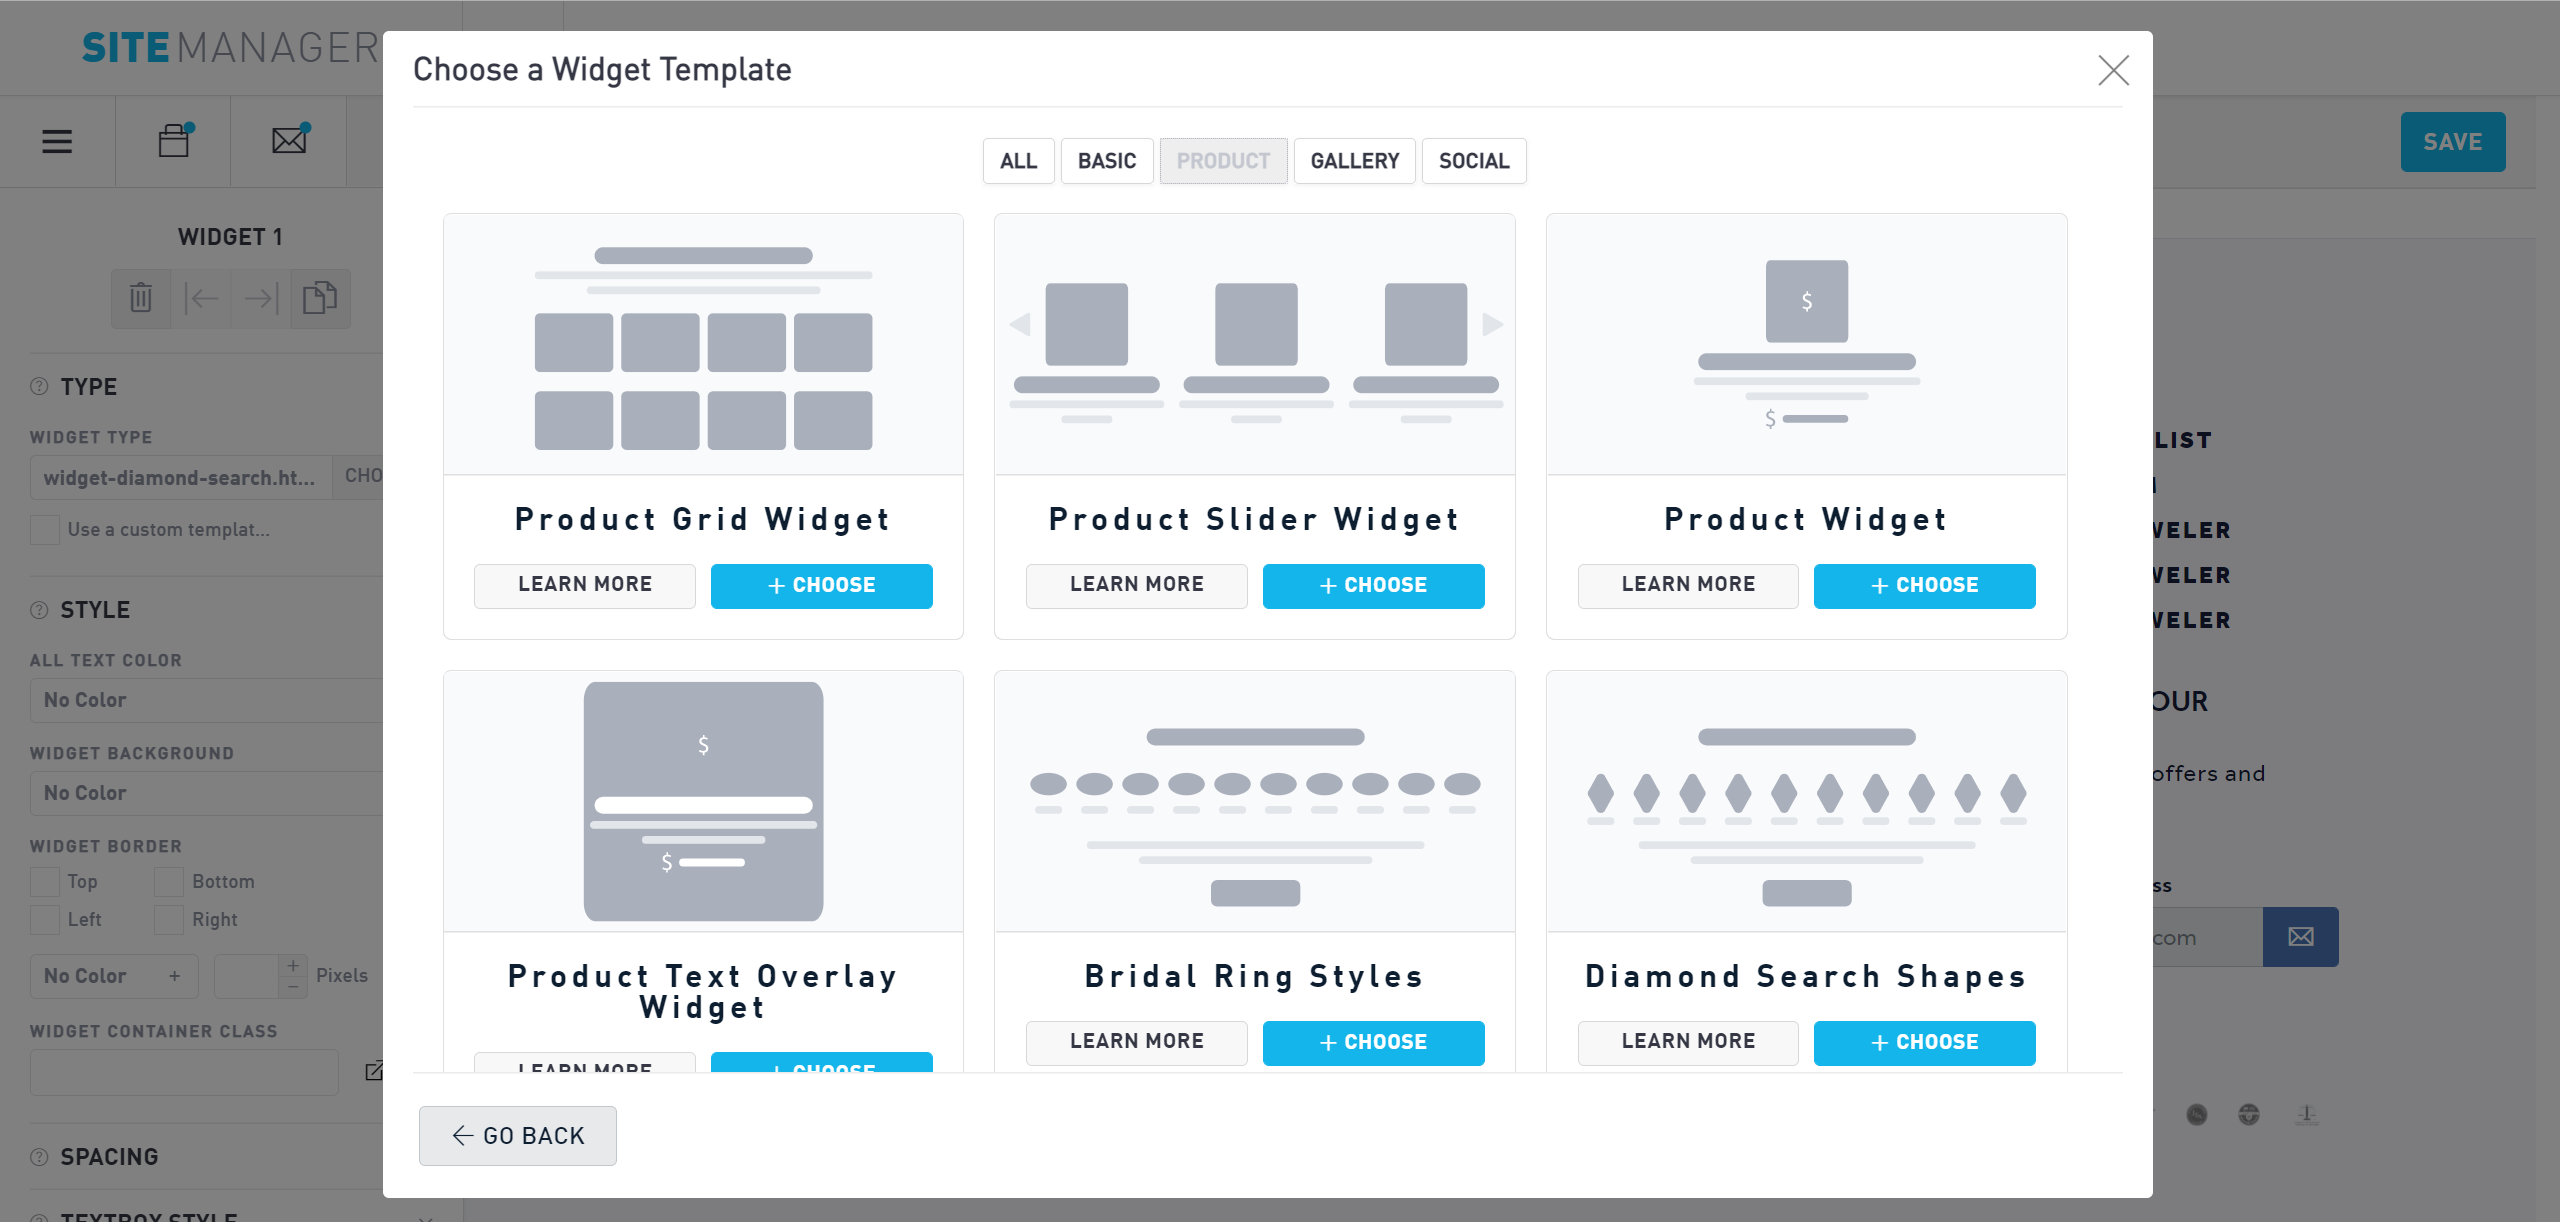Check the Top widget border checkbox

pos(45,881)
